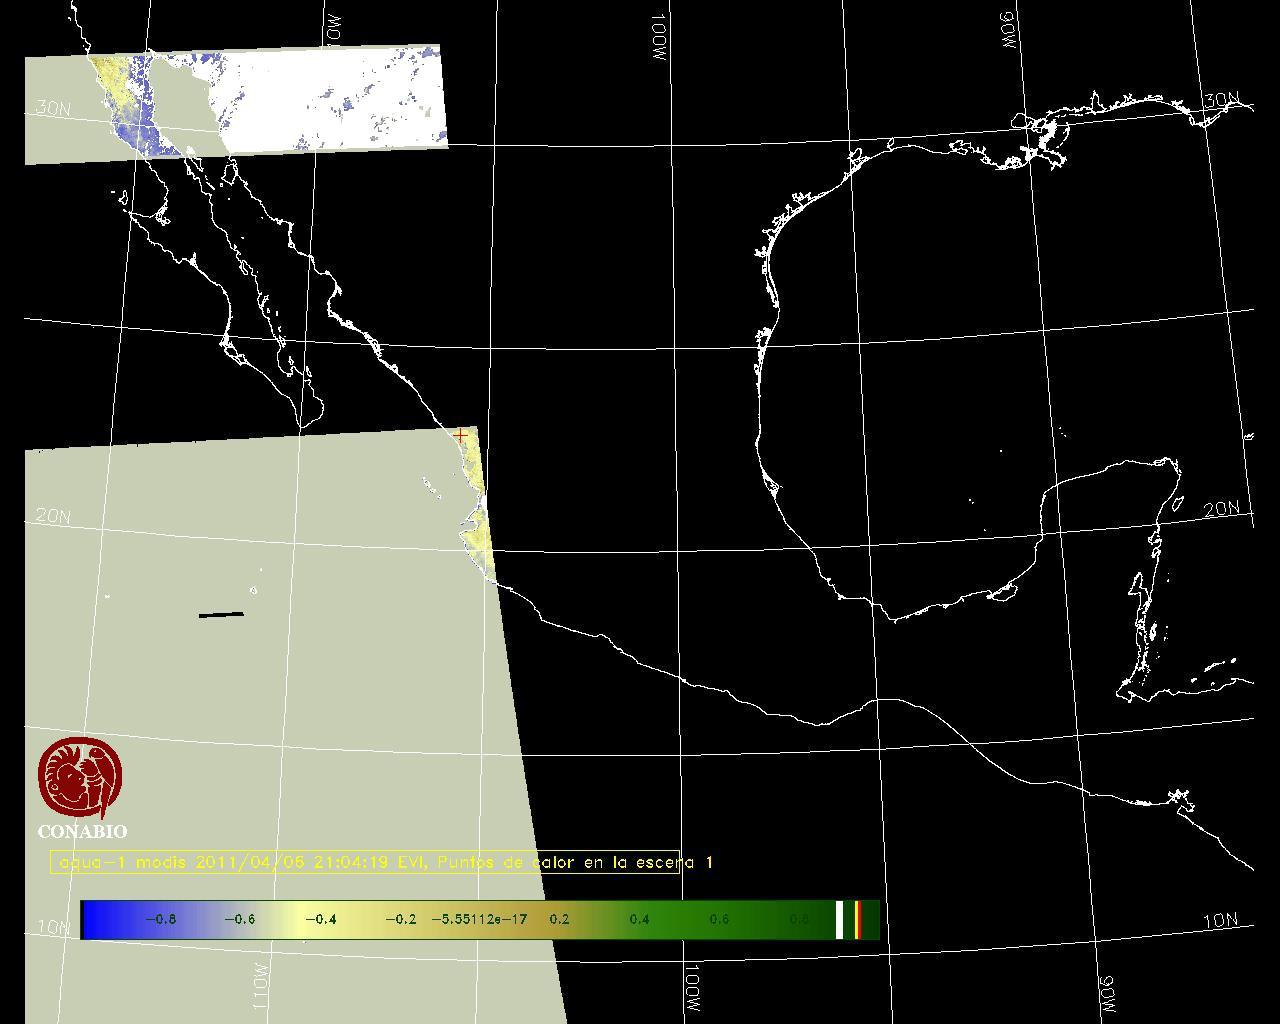Click the 100W longitude label at the top
This screenshot has width=1280, height=1024.
pos(658,38)
